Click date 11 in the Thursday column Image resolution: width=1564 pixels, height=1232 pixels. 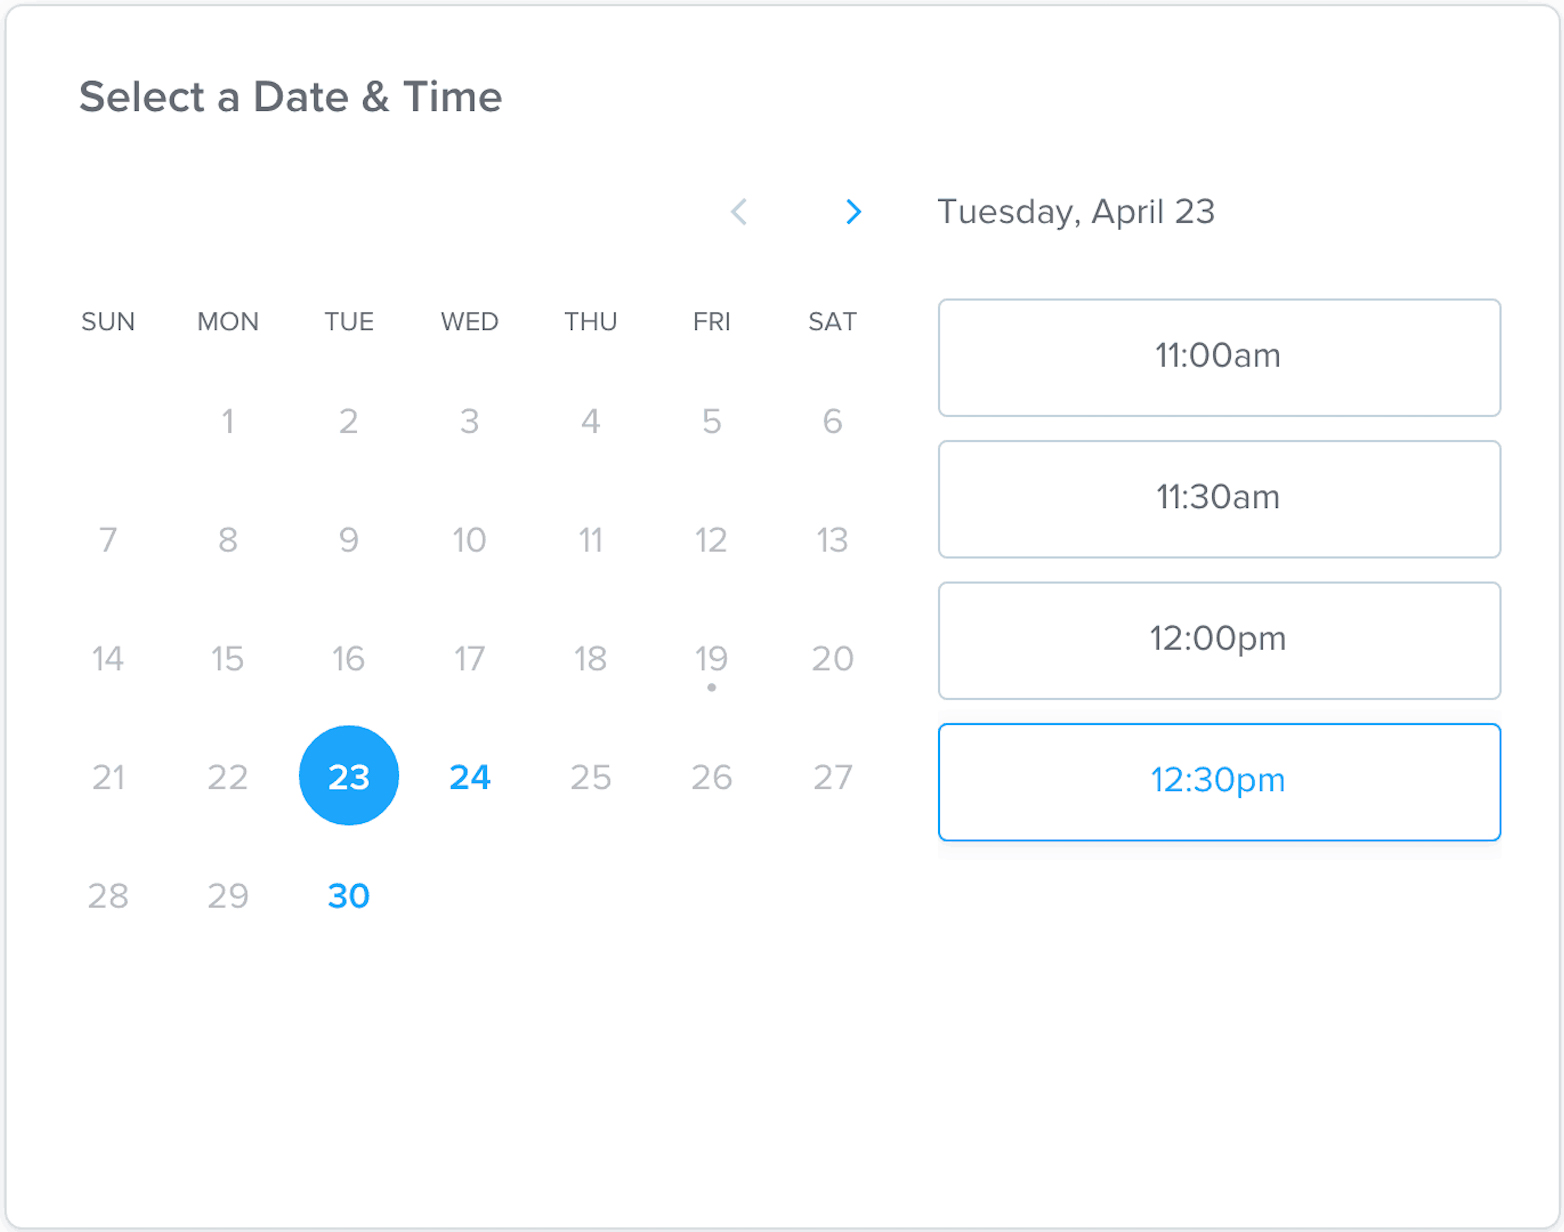[x=591, y=540]
